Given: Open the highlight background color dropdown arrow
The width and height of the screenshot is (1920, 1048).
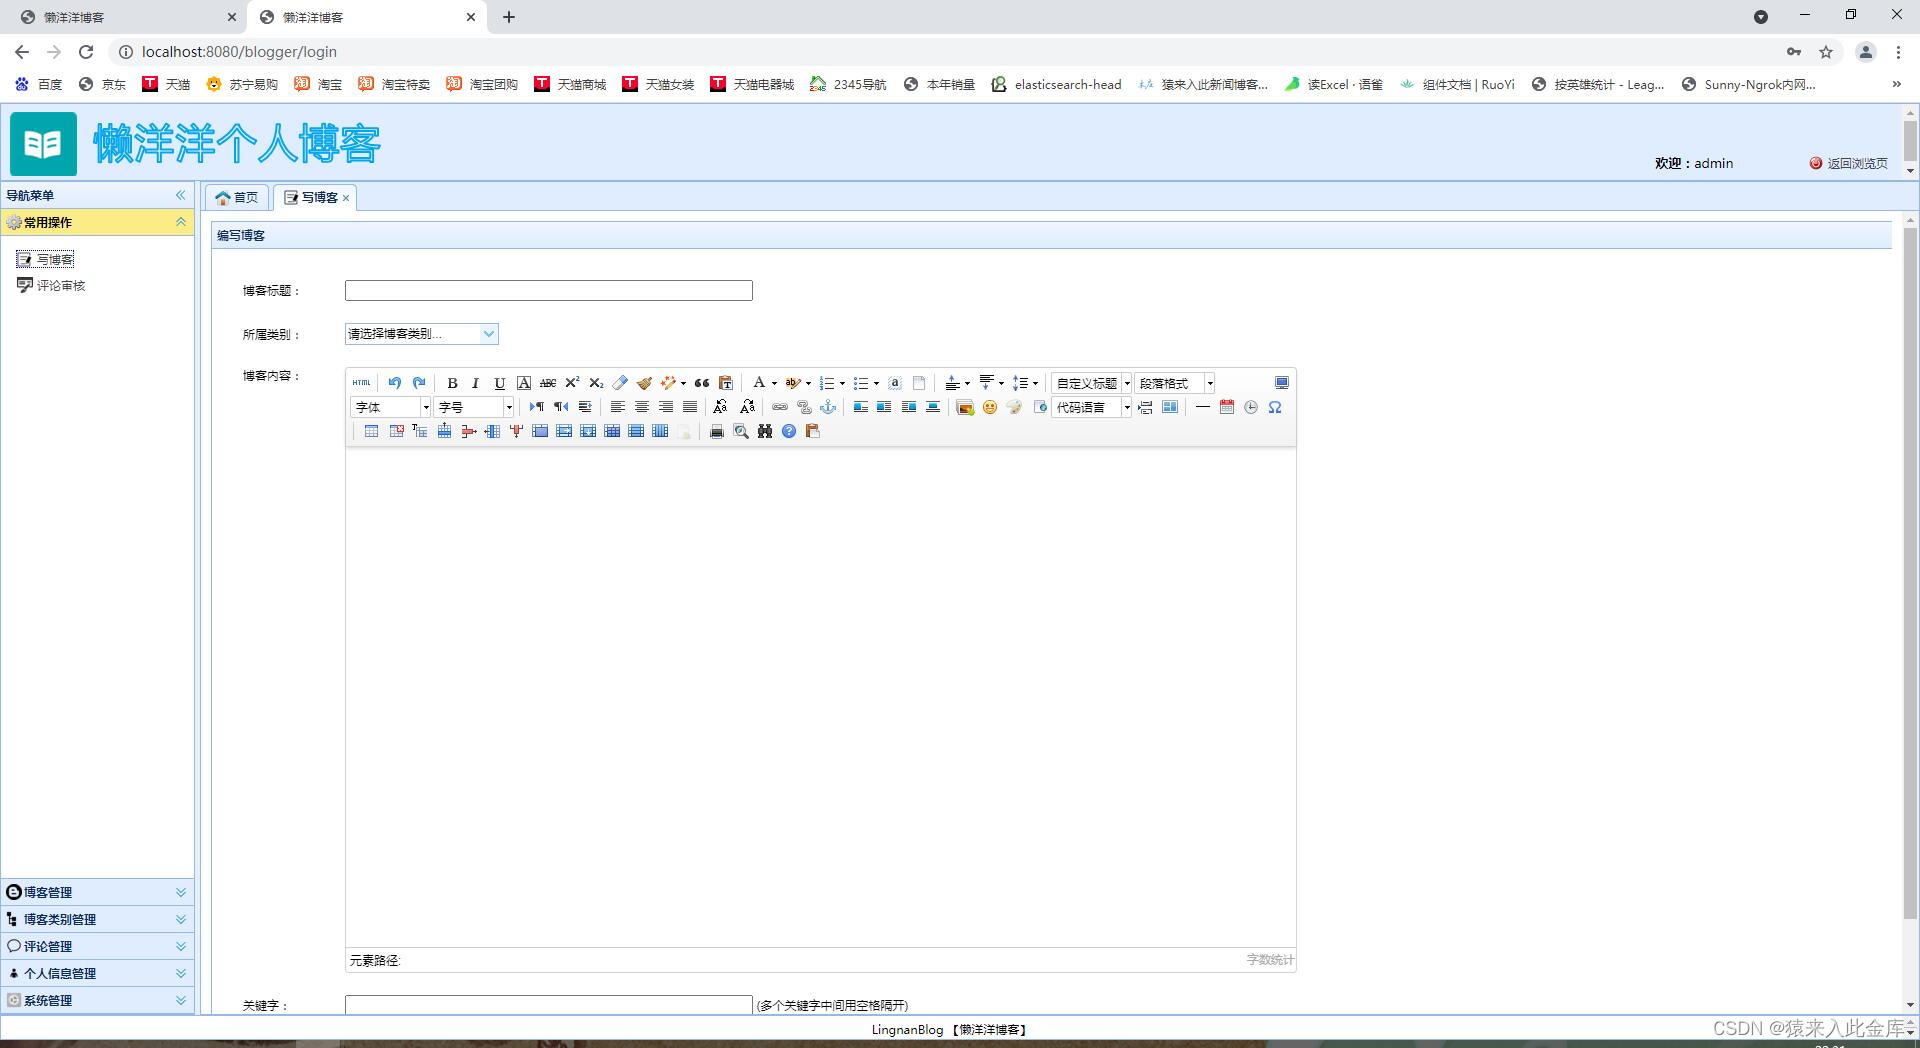Looking at the screenshot, I should 808,383.
